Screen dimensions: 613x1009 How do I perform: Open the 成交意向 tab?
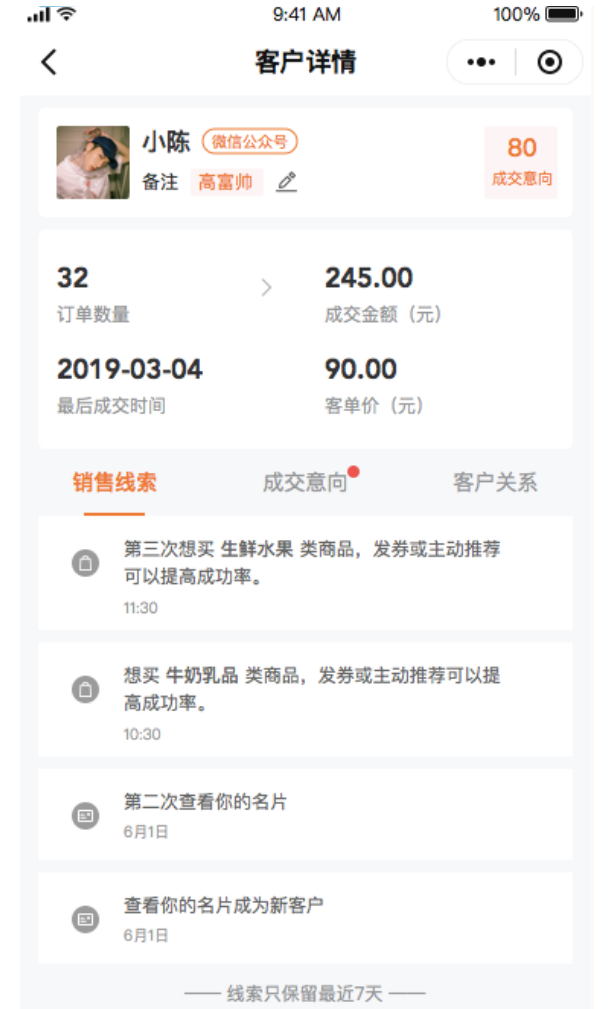(x=305, y=483)
